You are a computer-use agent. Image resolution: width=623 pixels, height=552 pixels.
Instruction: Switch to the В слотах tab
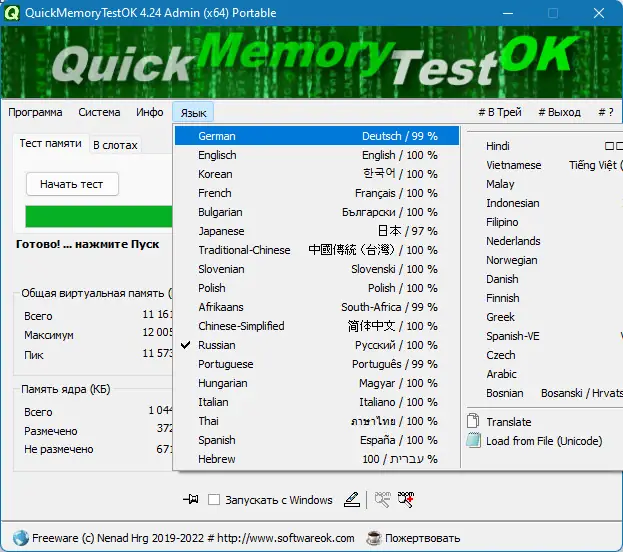pyautogui.click(x=115, y=145)
